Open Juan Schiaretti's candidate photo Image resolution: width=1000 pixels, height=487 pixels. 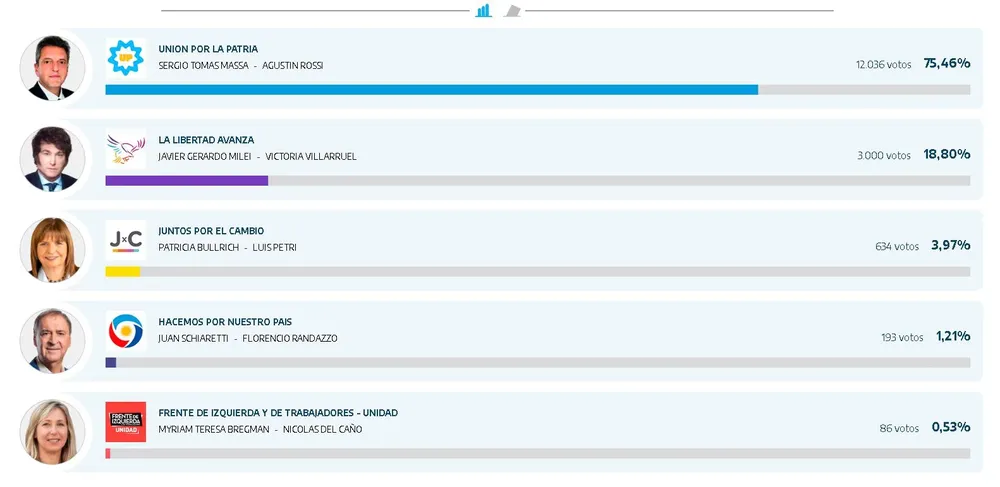(52, 341)
